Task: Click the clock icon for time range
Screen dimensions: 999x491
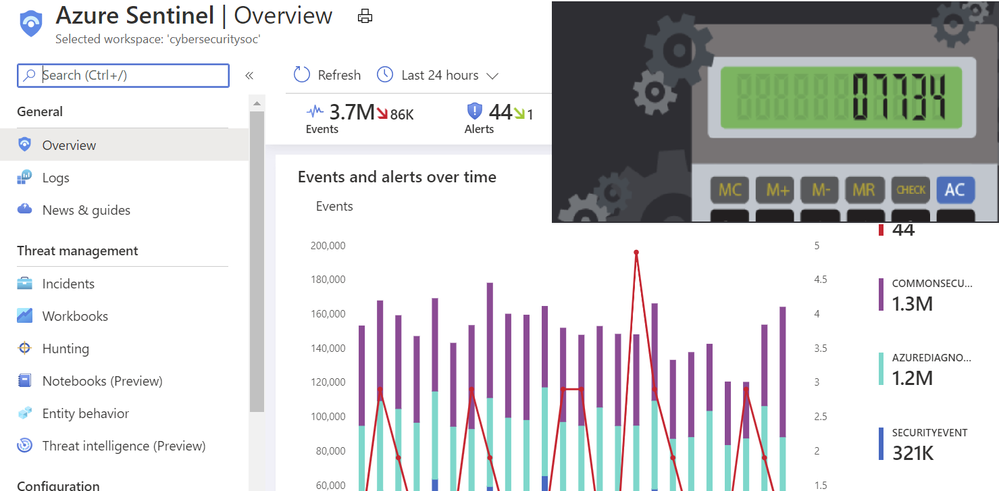Action: point(385,75)
